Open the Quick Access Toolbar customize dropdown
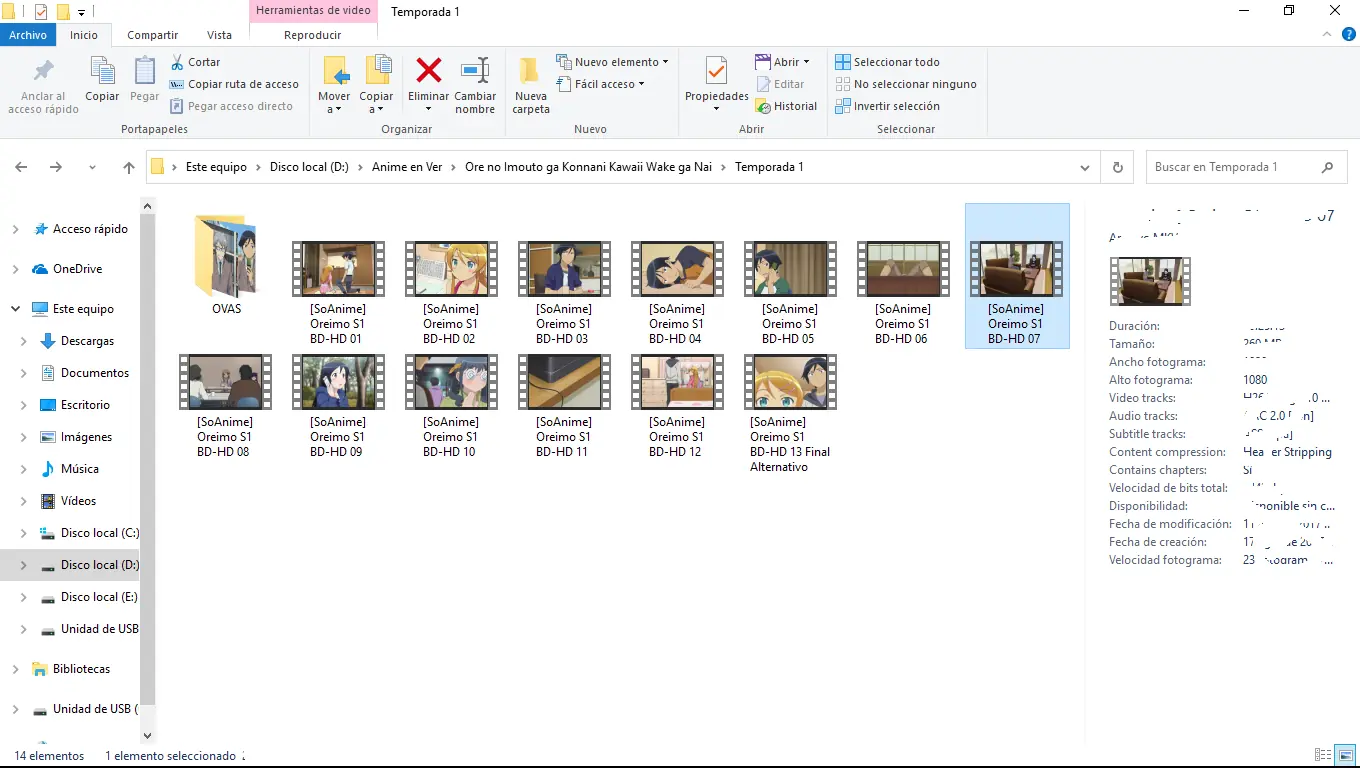Viewport: 1360px width, 768px height. click(x=82, y=12)
